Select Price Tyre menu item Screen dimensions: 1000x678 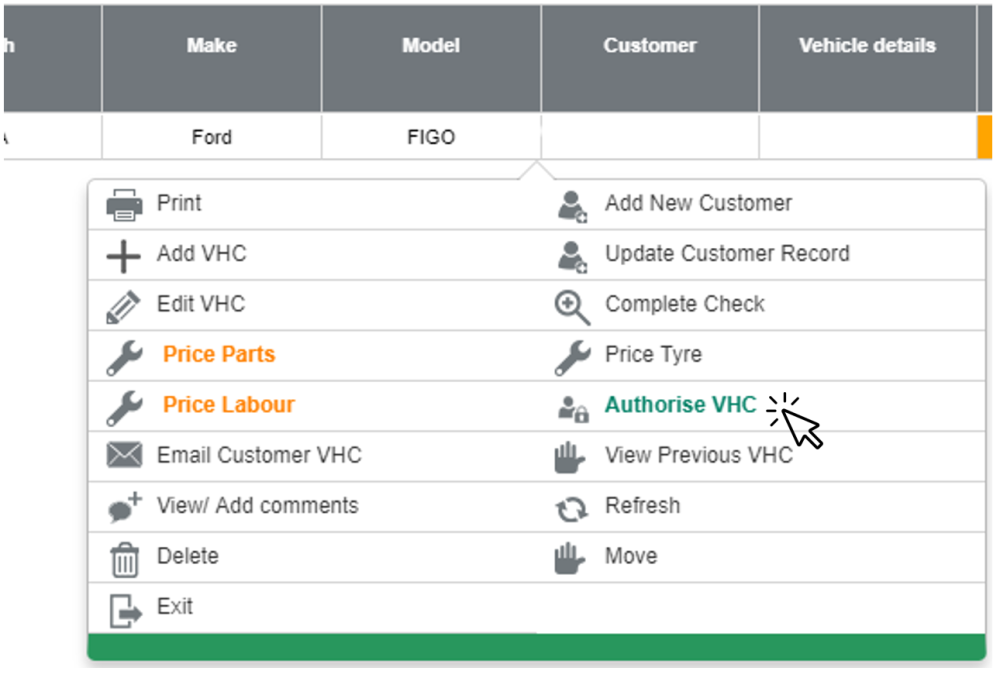pos(653,354)
